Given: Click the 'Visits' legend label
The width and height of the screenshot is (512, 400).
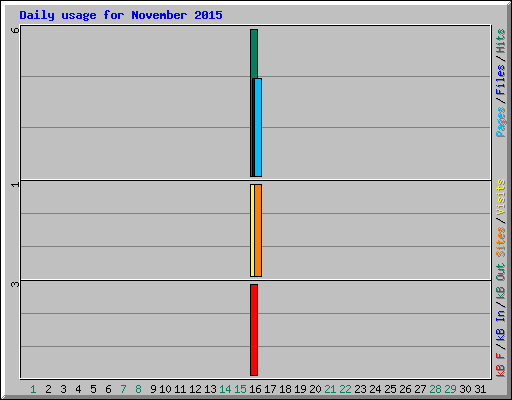Looking at the screenshot, I should point(501,197).
